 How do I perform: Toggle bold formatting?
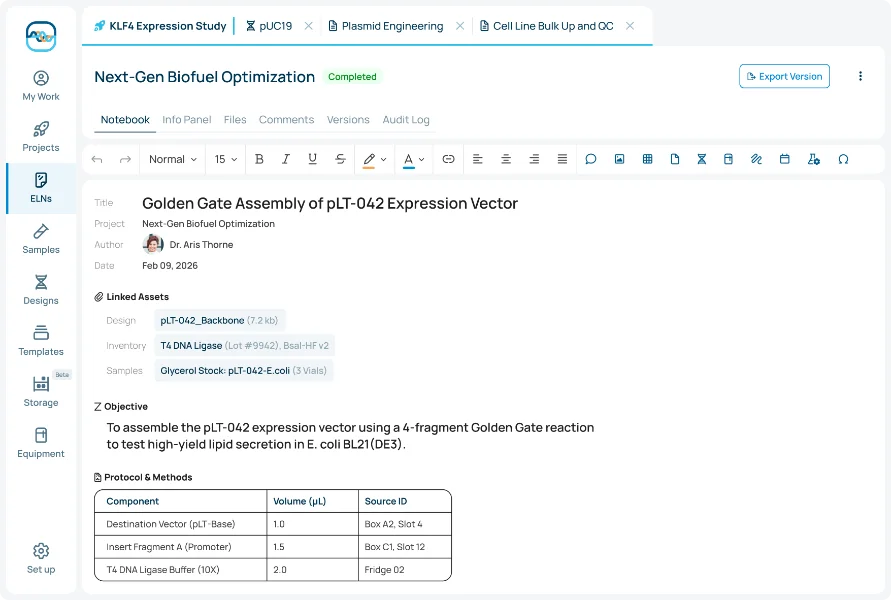(x=259, y=159)
